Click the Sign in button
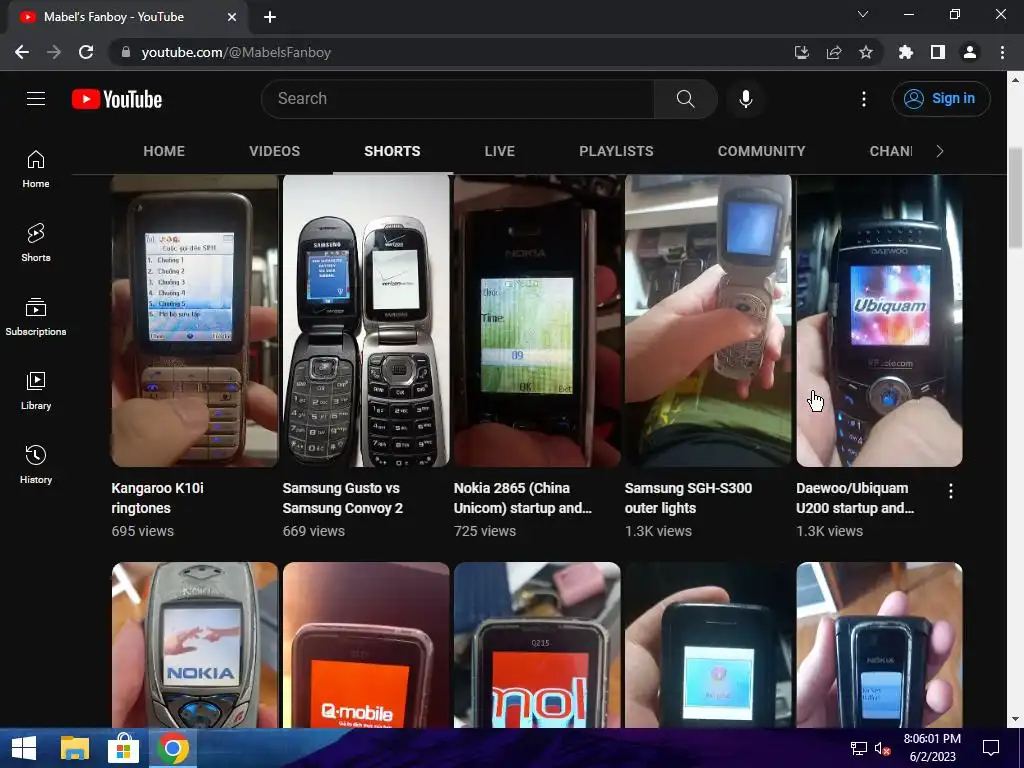This screenshot has width=1024, height=768. (x=941, y=99)
